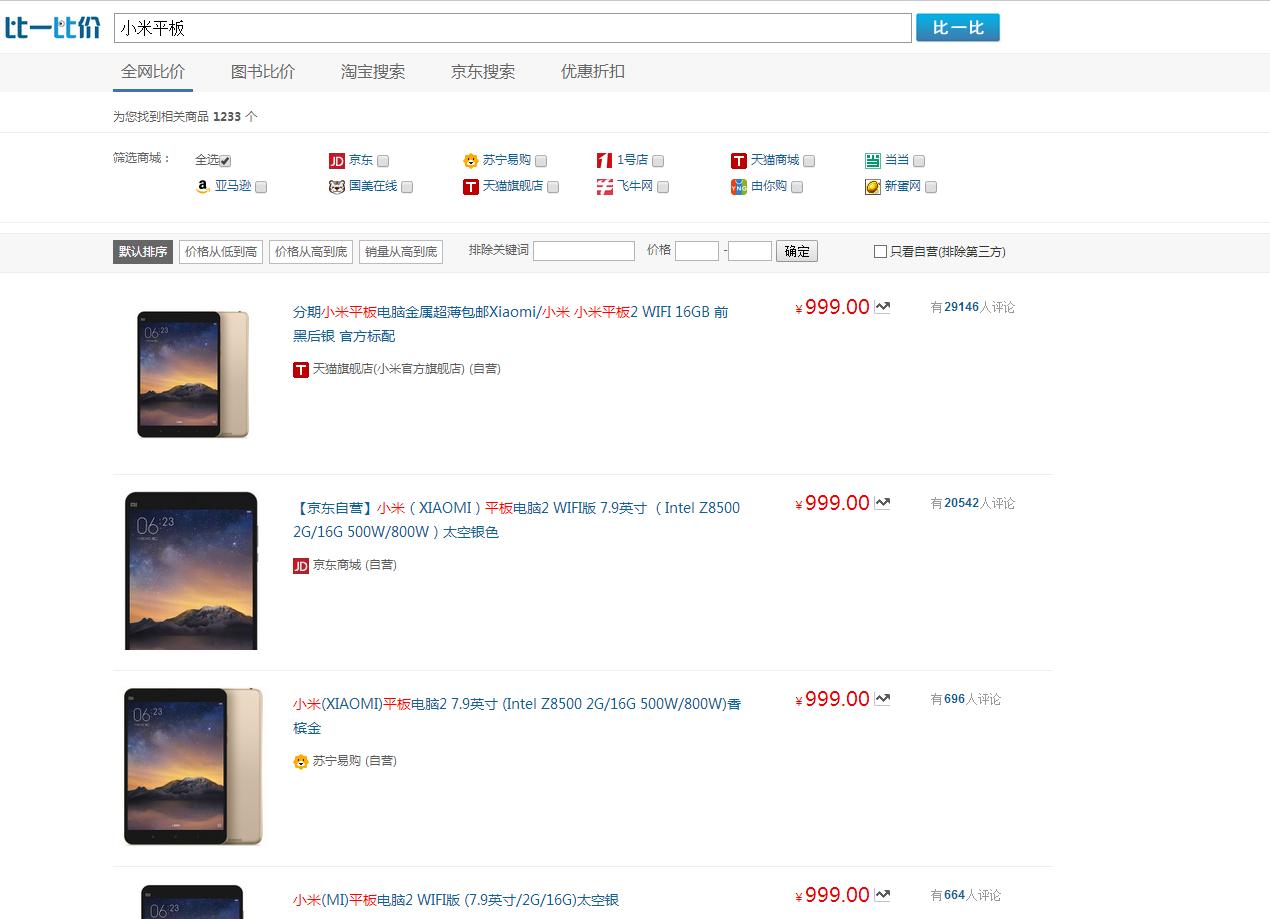Click the 1号店 store icon
The image size is (1270, 919).
604,160
